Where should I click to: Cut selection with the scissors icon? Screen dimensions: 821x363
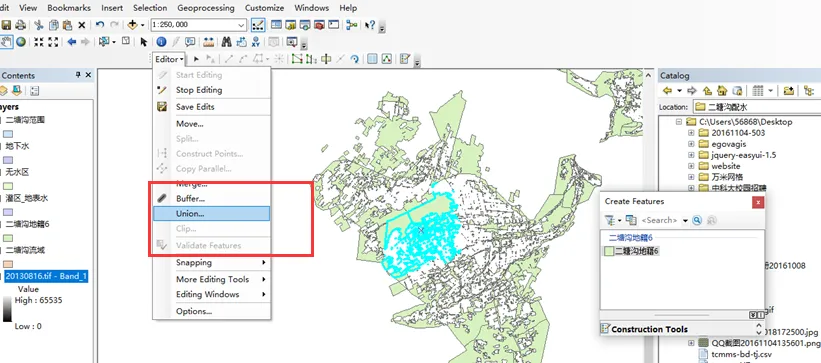[39, 25]
